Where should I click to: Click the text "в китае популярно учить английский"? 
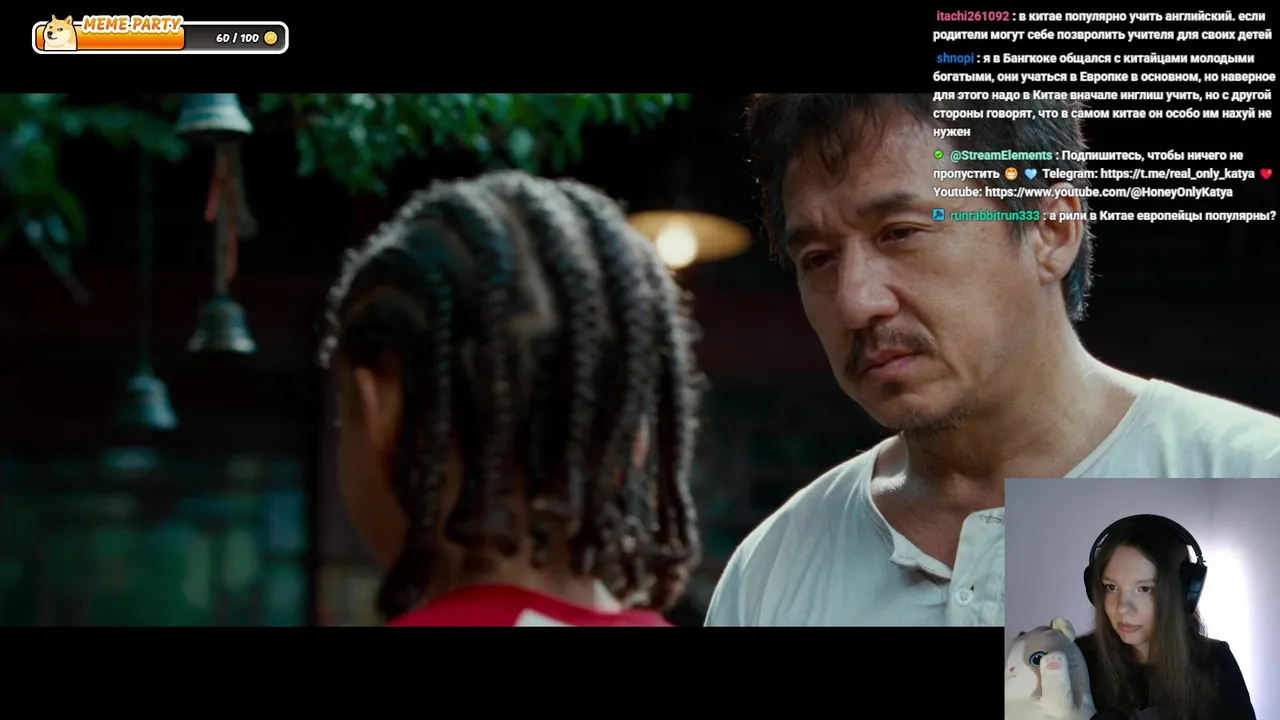(x=1126, y=16)
